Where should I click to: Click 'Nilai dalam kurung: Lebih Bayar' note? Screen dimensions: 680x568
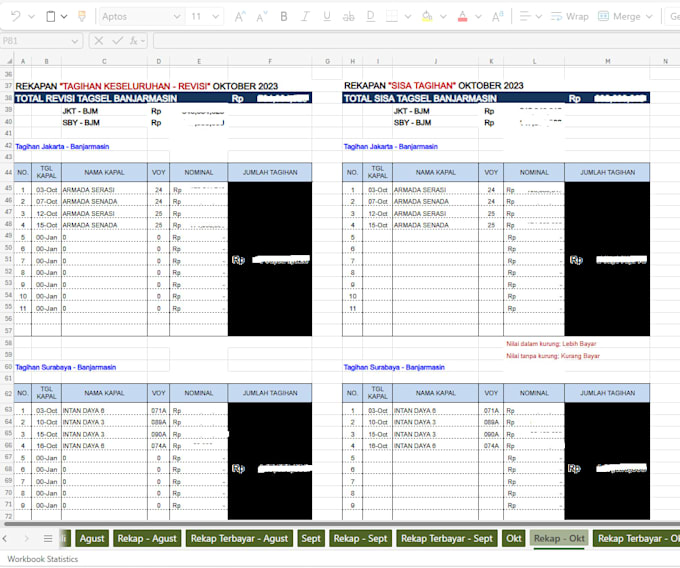click(x=551, y=344)
